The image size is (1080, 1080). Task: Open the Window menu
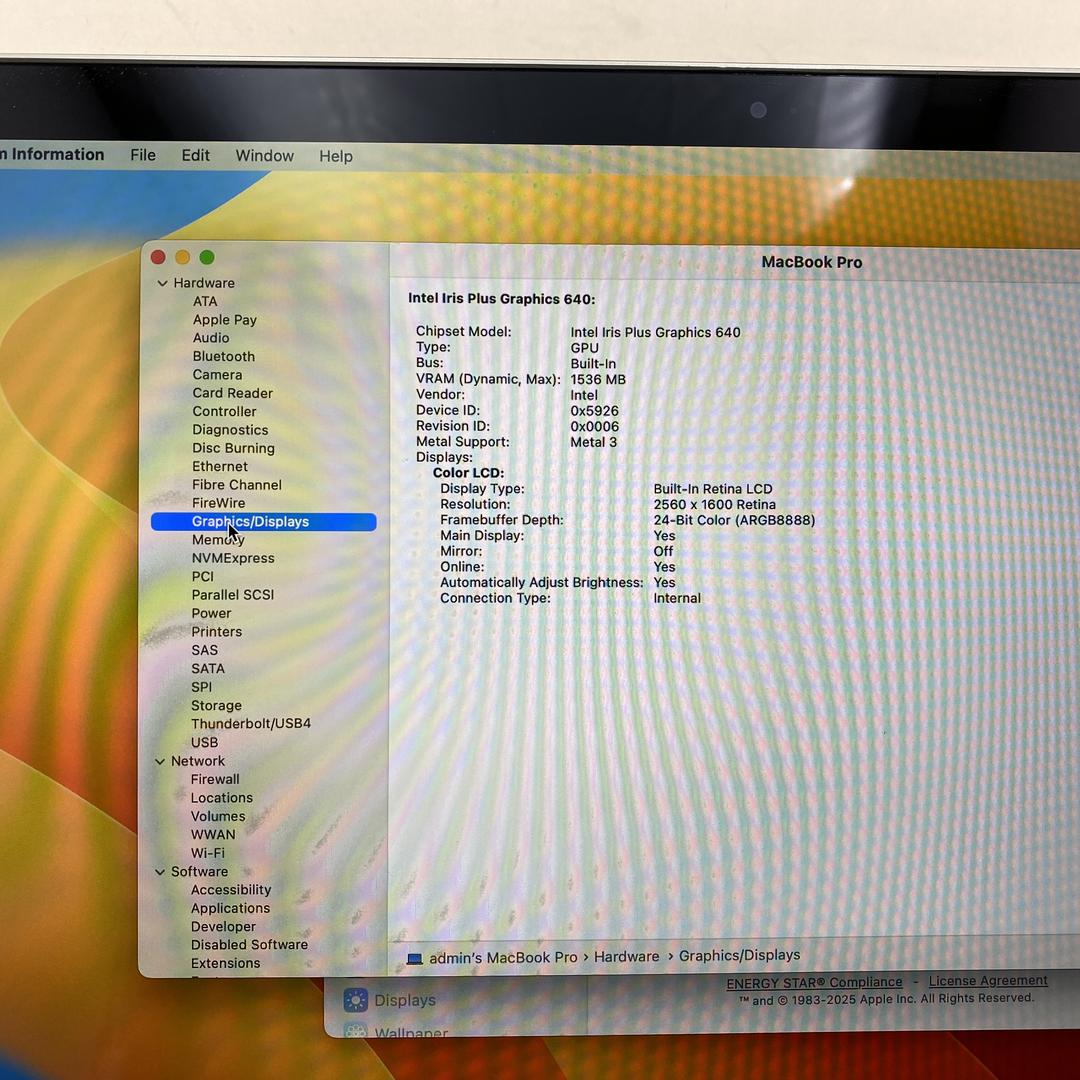(264, 156)
